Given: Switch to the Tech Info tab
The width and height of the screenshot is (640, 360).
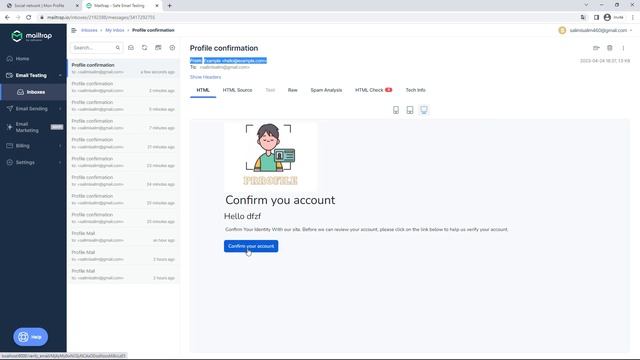Looking at the screenshot, I should (416, 90).
